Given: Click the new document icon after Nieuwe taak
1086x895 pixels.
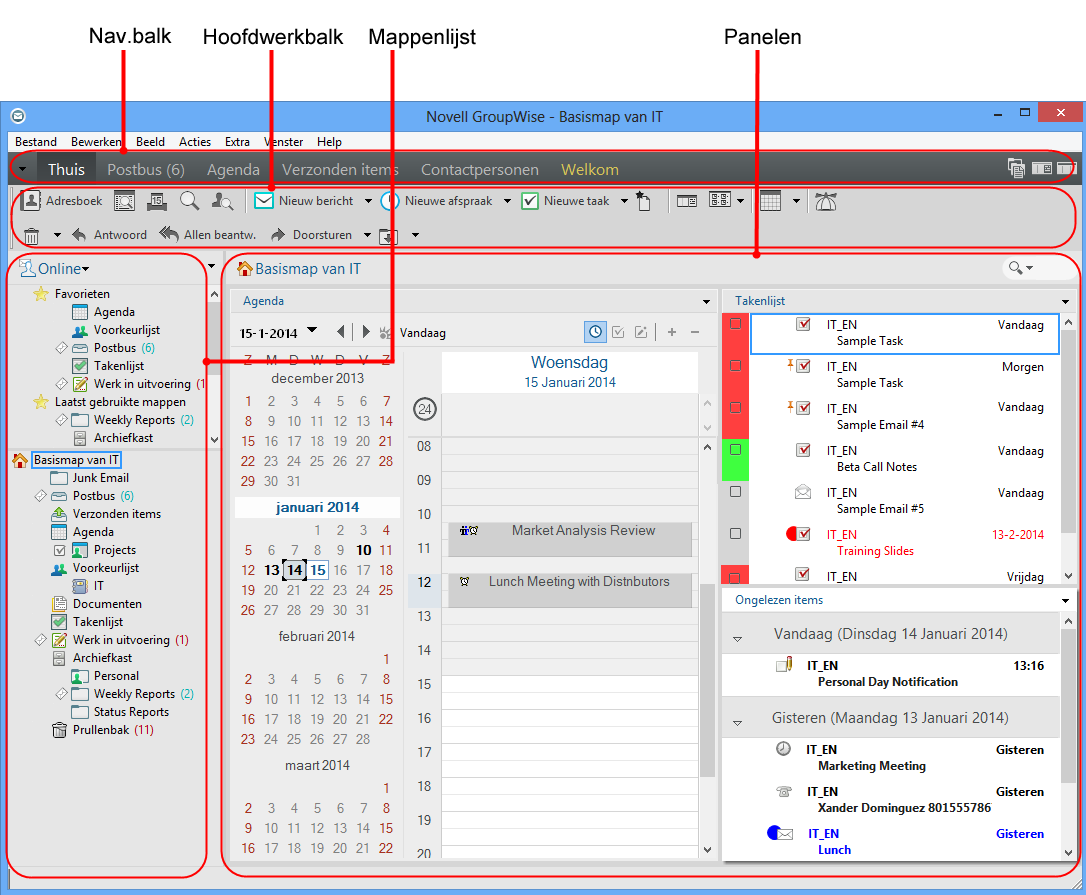Looking at the screenshot, I should click(x=643, y=201).
